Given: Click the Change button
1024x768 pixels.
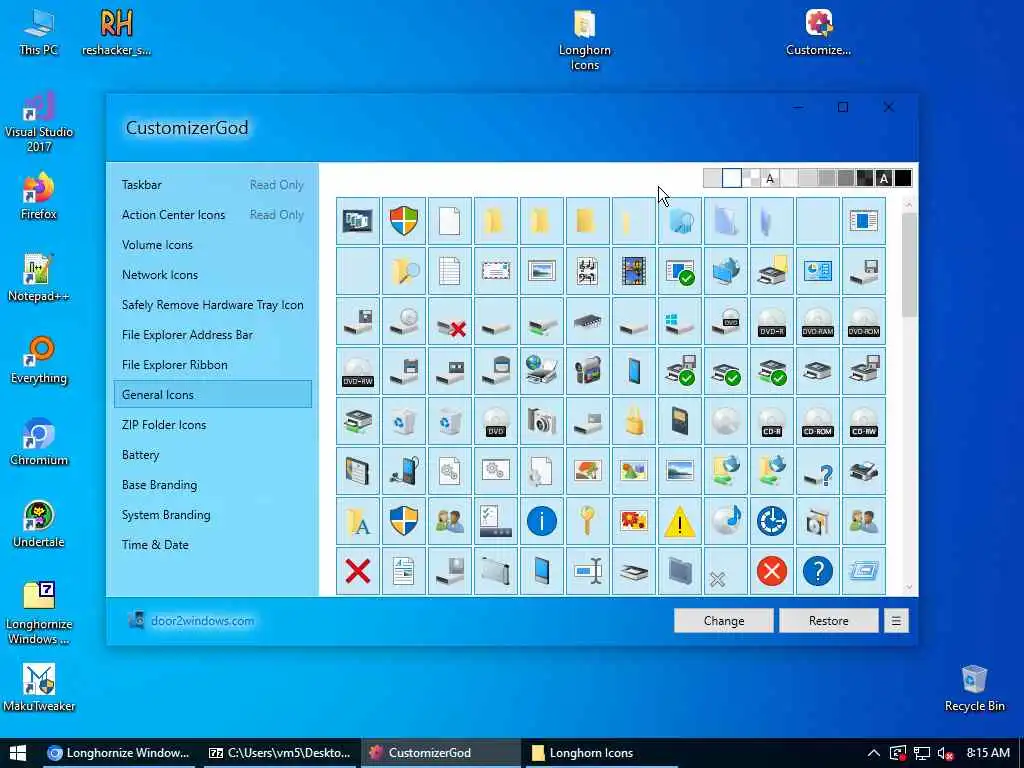Looking at the screenshot, I should (x=724, y=621).
